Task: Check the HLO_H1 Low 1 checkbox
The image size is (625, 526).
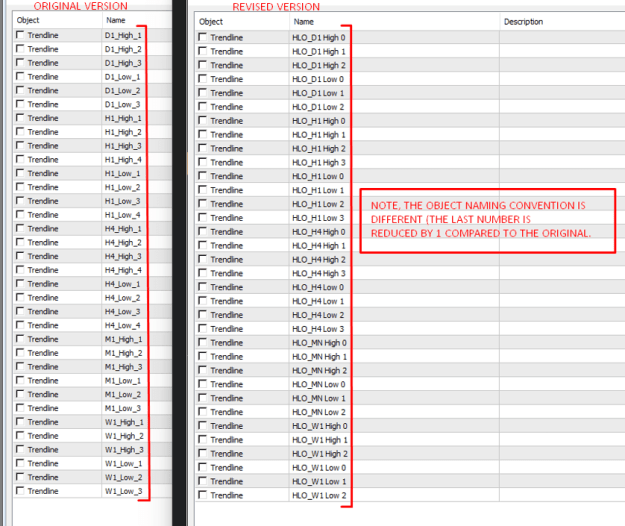Action: [x=202, y=190]
